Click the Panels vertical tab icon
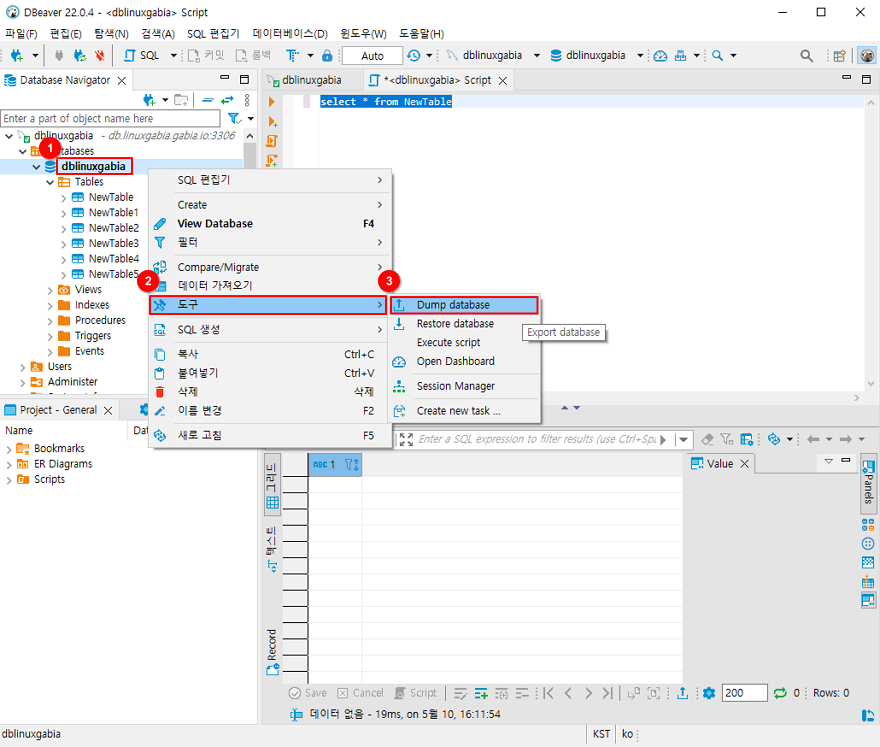Viewport: 880px width, 747px height. [868, 483]
